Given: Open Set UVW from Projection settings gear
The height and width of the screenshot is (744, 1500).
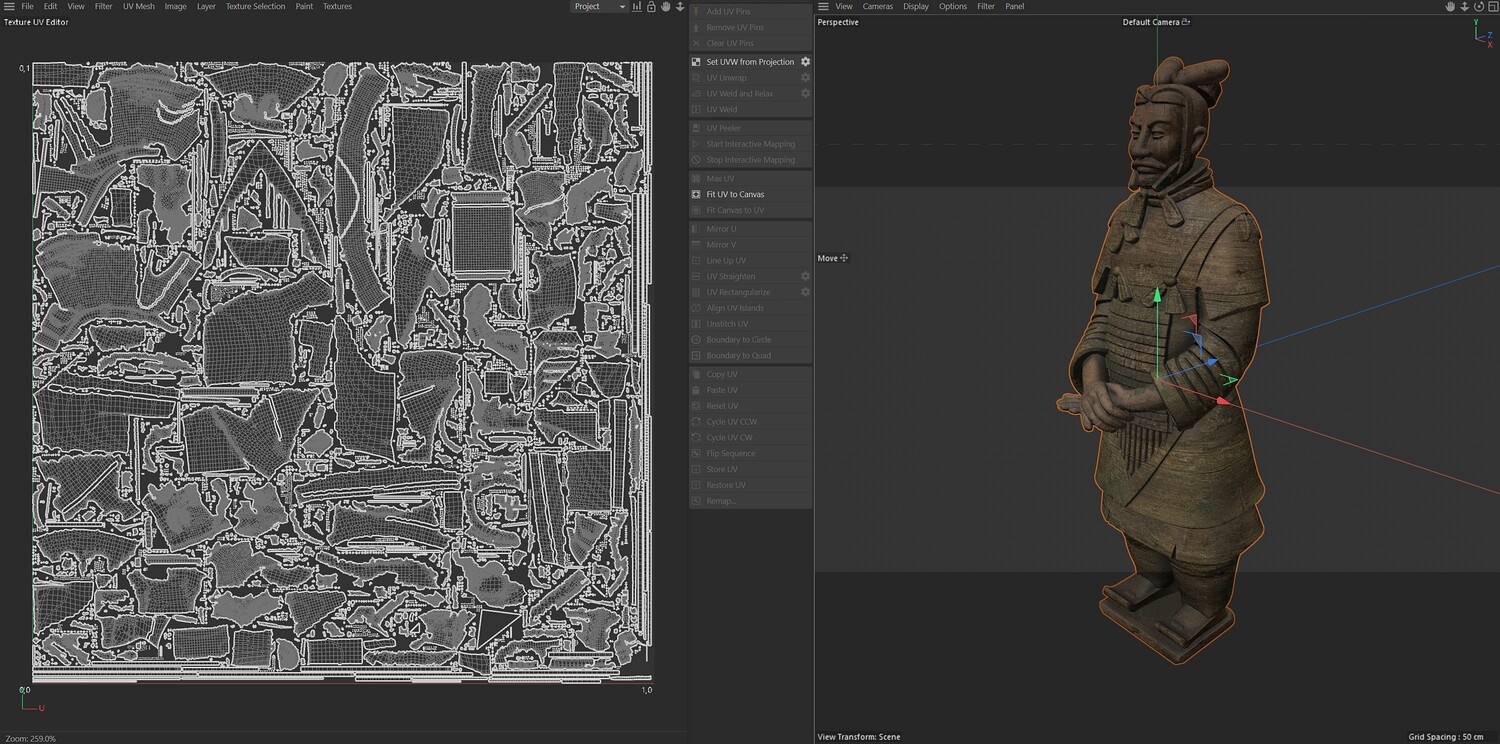Looking at the screenshot, I should coord(805,62).
